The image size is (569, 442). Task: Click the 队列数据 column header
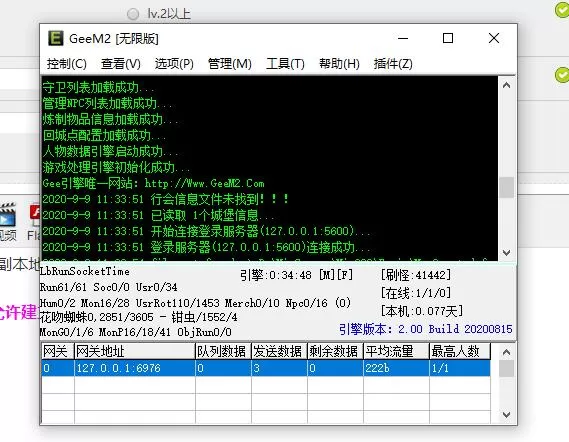pos(223,351)
